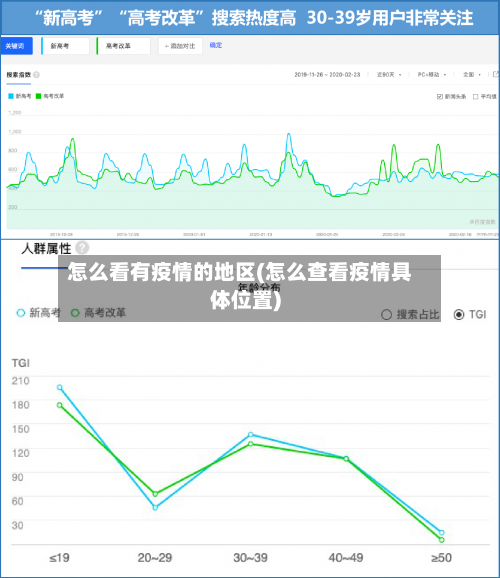Click the green ≤19 data point

click(60, 405)
